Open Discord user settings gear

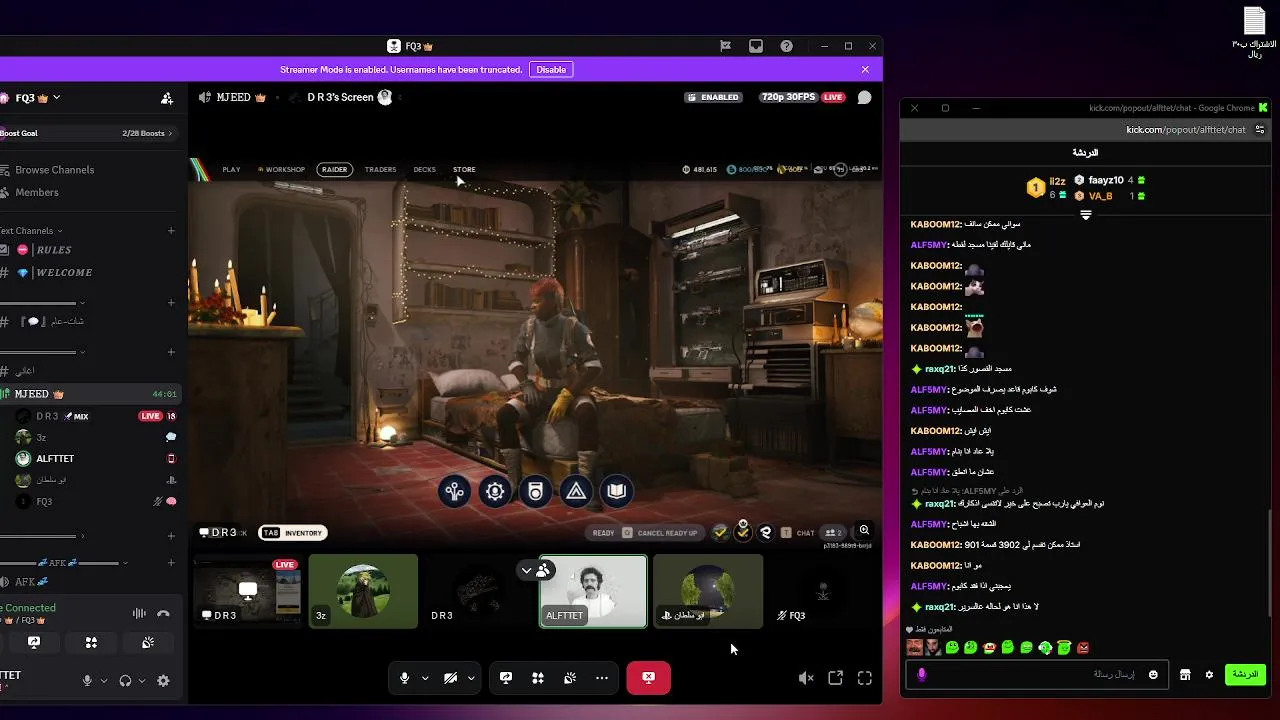point(163,681)
